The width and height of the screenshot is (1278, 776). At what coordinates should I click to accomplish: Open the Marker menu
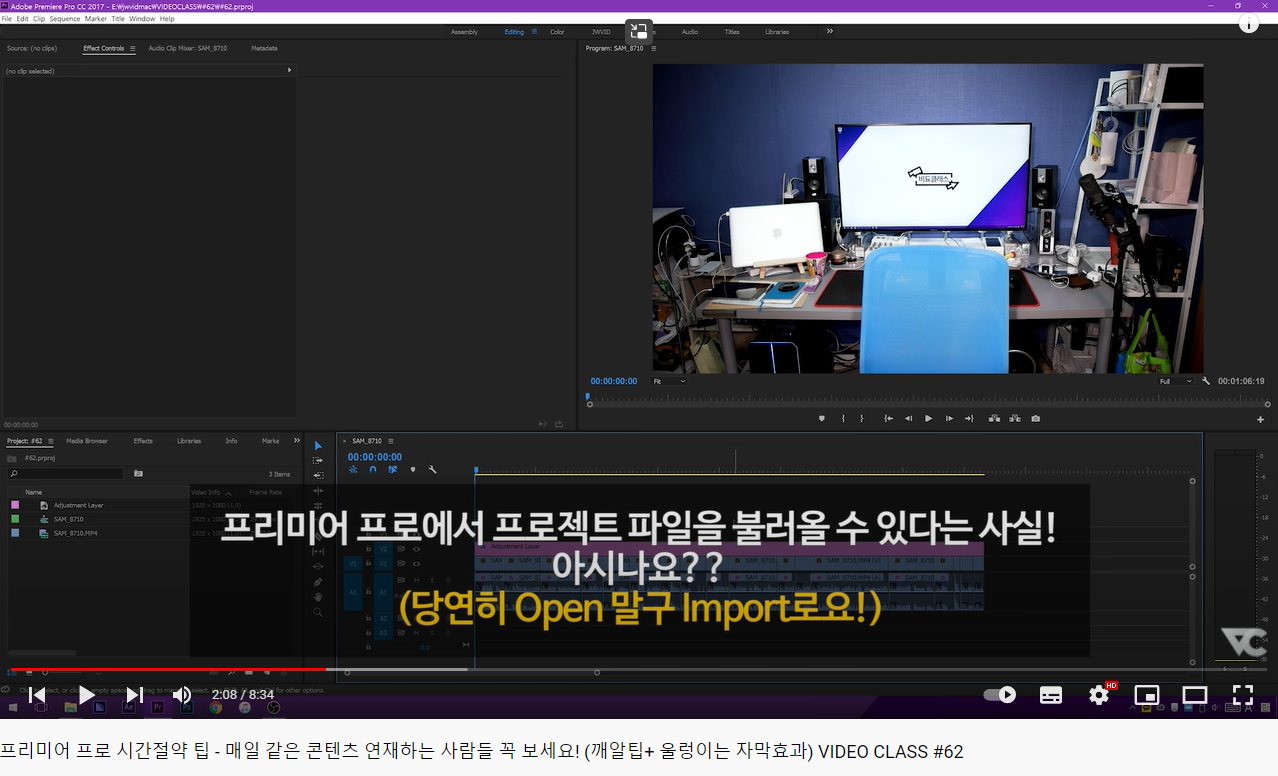[x=96, y=19]
